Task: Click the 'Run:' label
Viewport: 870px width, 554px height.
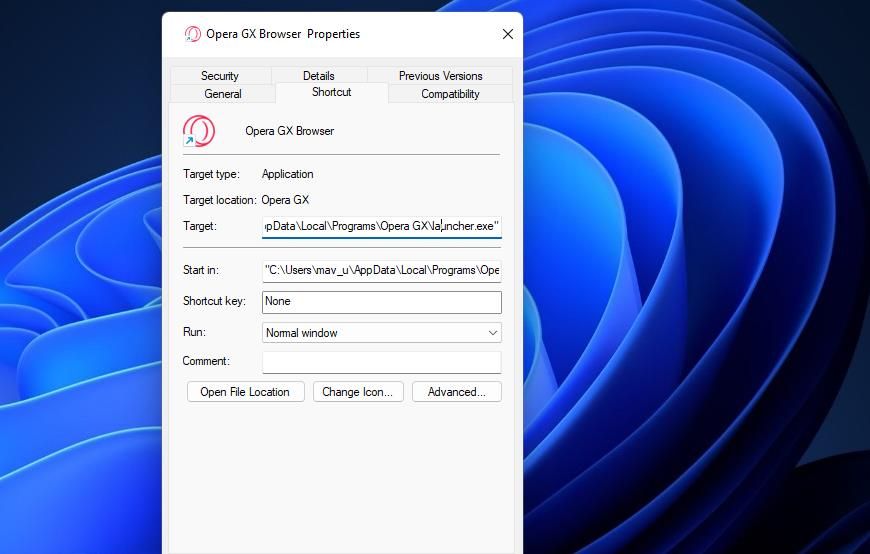Action: coord(194,332)
